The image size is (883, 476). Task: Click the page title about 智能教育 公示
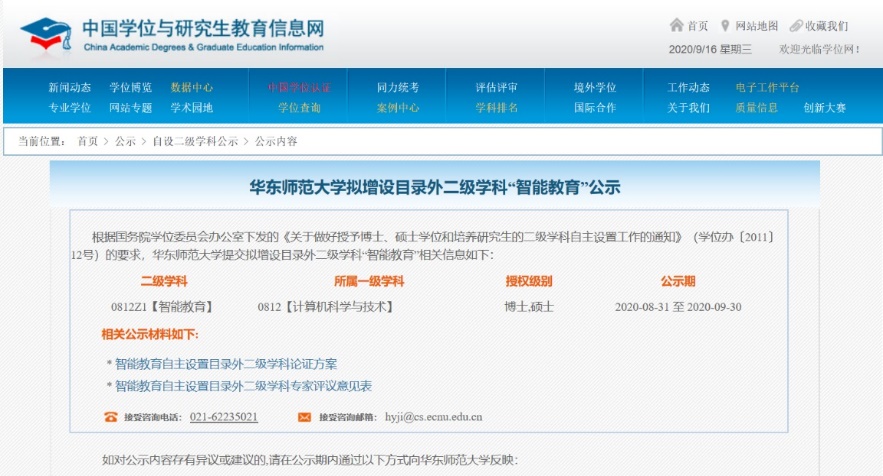point(435,188)
